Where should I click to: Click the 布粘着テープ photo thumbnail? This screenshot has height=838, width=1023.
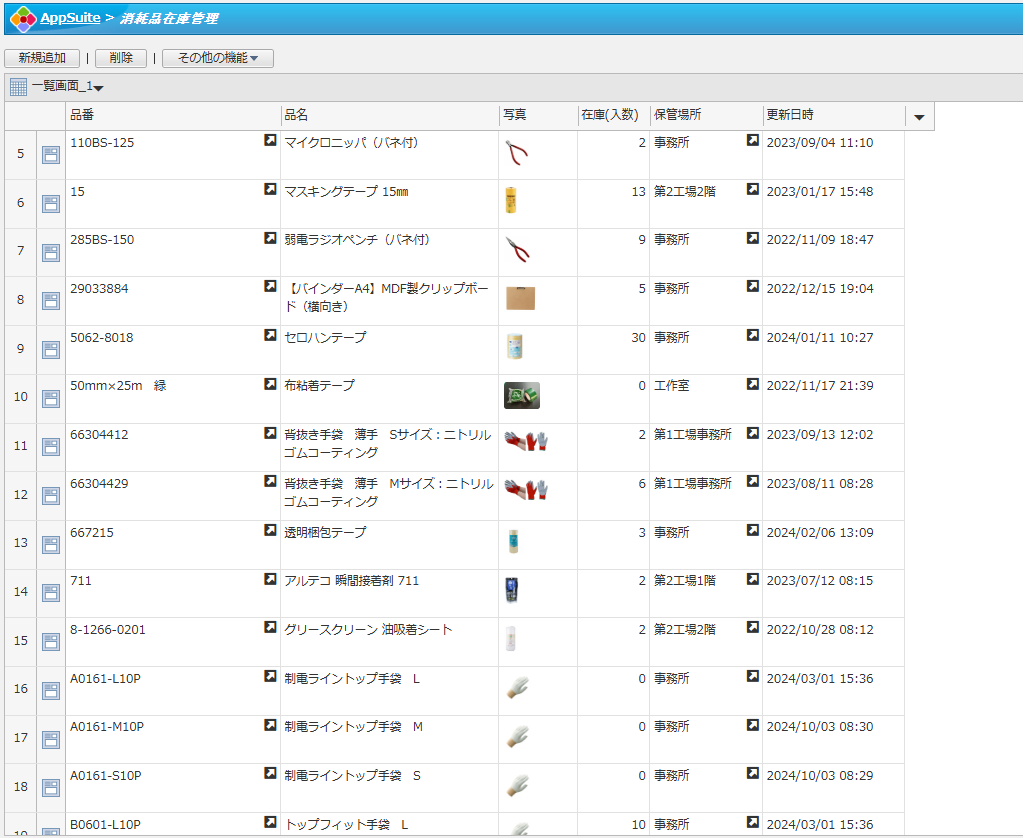[522, 396]
